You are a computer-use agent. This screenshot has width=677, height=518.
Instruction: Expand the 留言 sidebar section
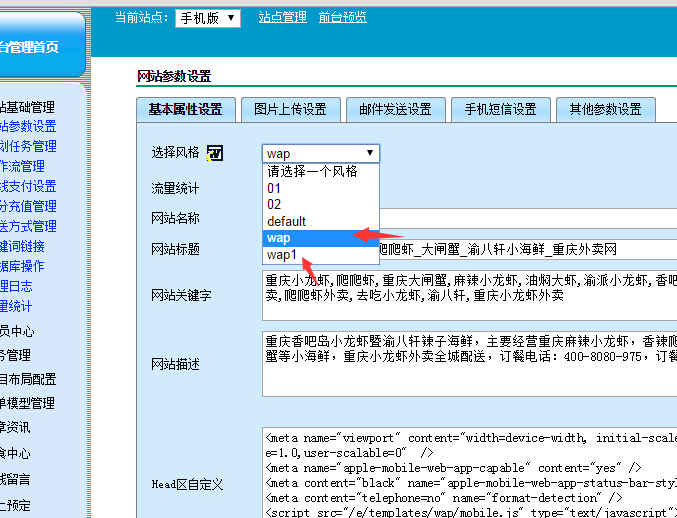15,479
